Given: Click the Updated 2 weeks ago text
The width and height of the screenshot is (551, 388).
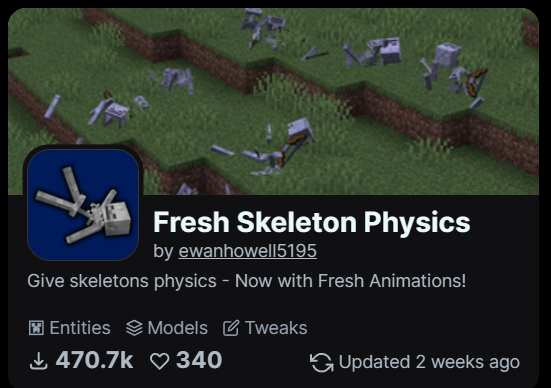Looking at the screenshot, I should (x=429, y=362).
